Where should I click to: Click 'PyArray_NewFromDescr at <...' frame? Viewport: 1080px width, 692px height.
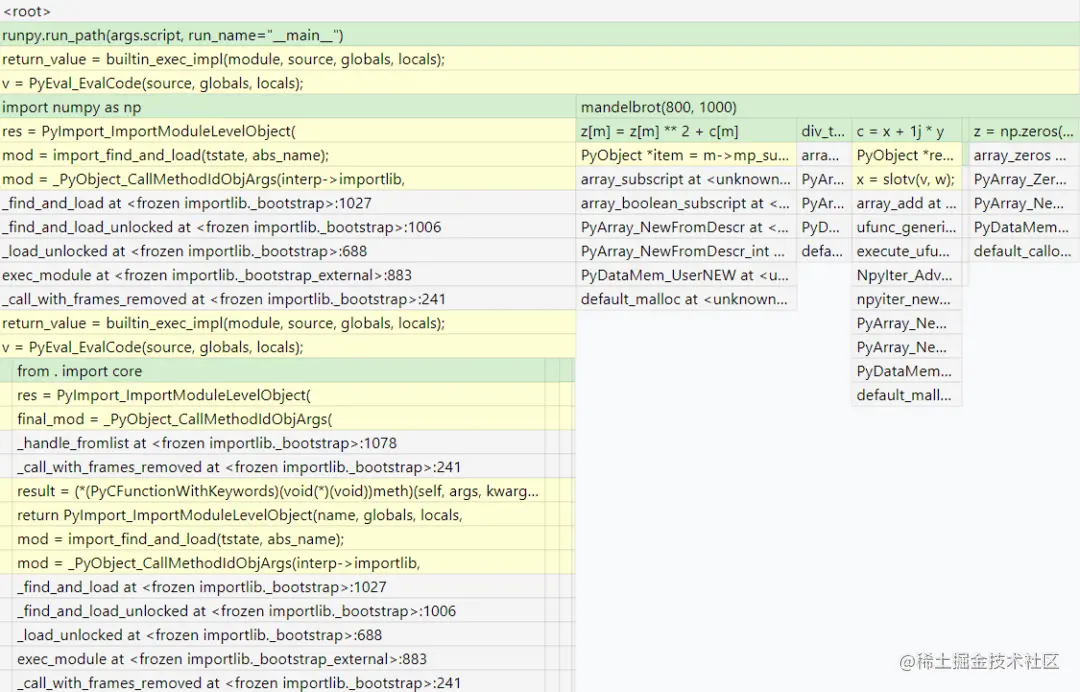686,227
